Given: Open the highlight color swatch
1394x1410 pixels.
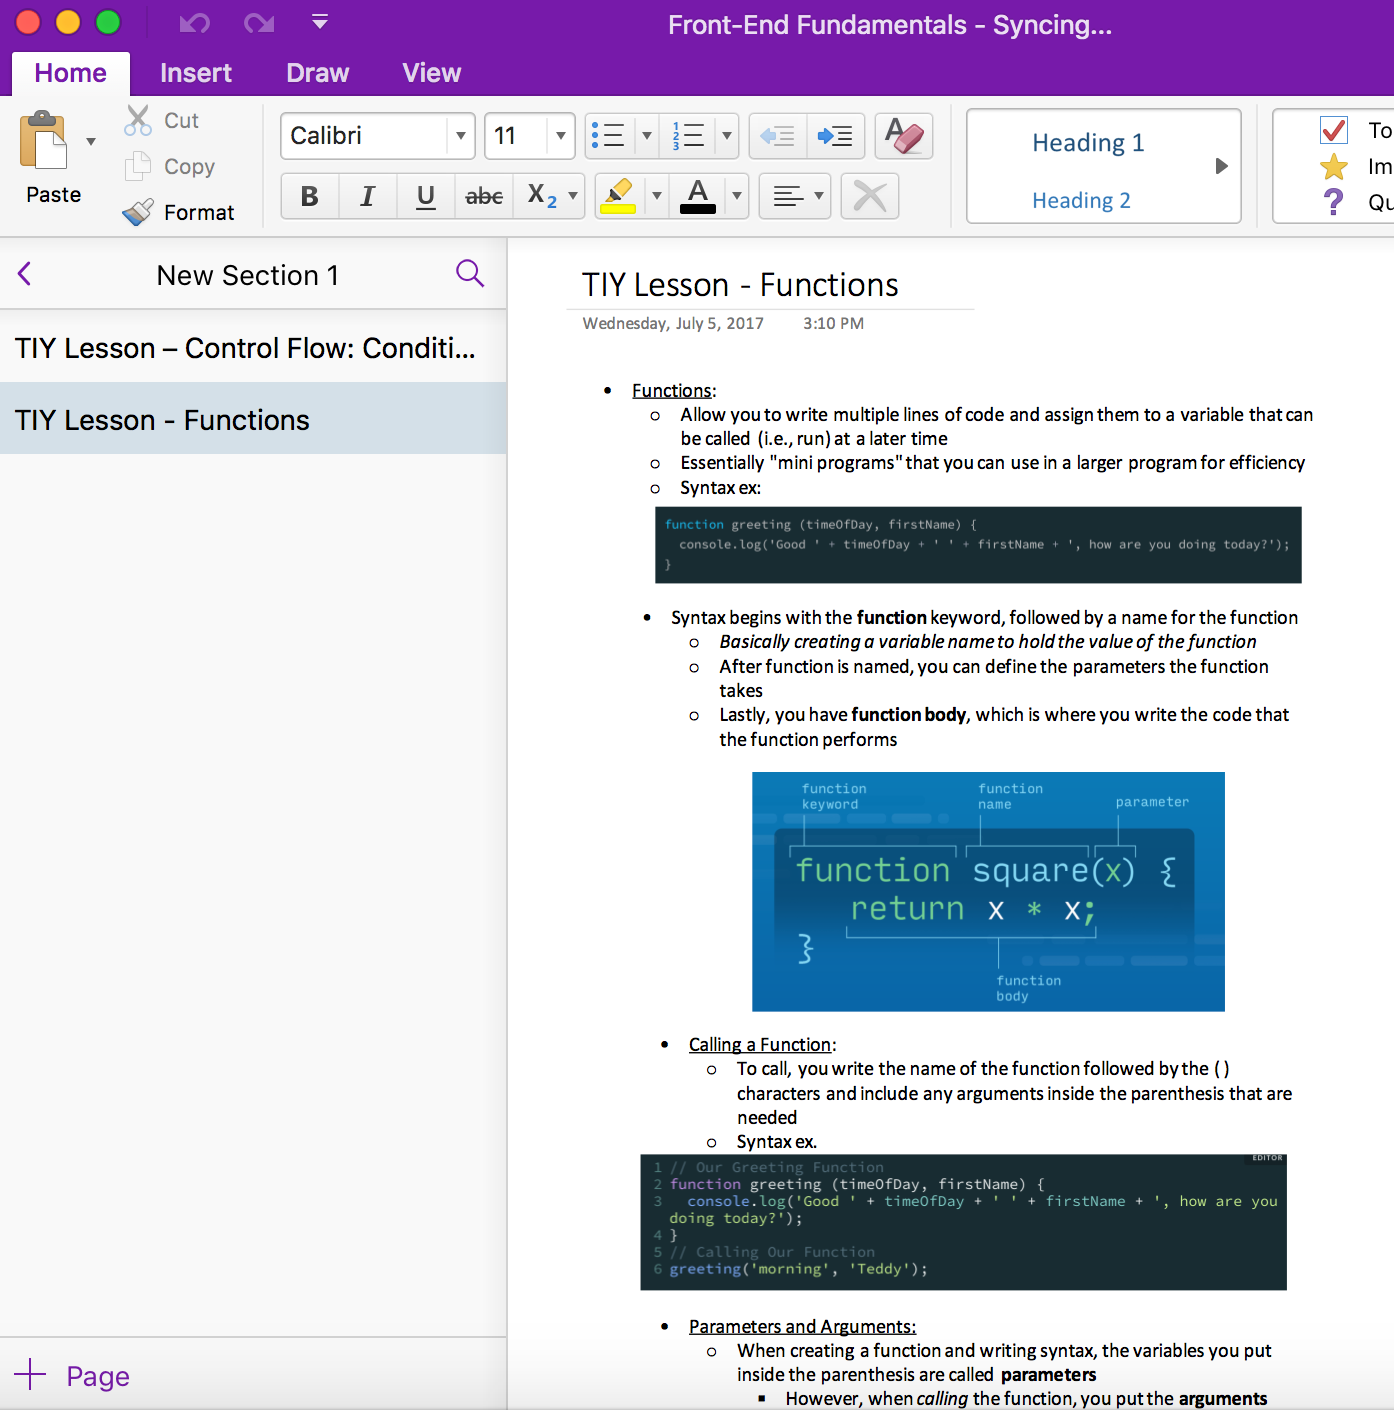Looking at the screenshot, I should click(x=619, y=196).
